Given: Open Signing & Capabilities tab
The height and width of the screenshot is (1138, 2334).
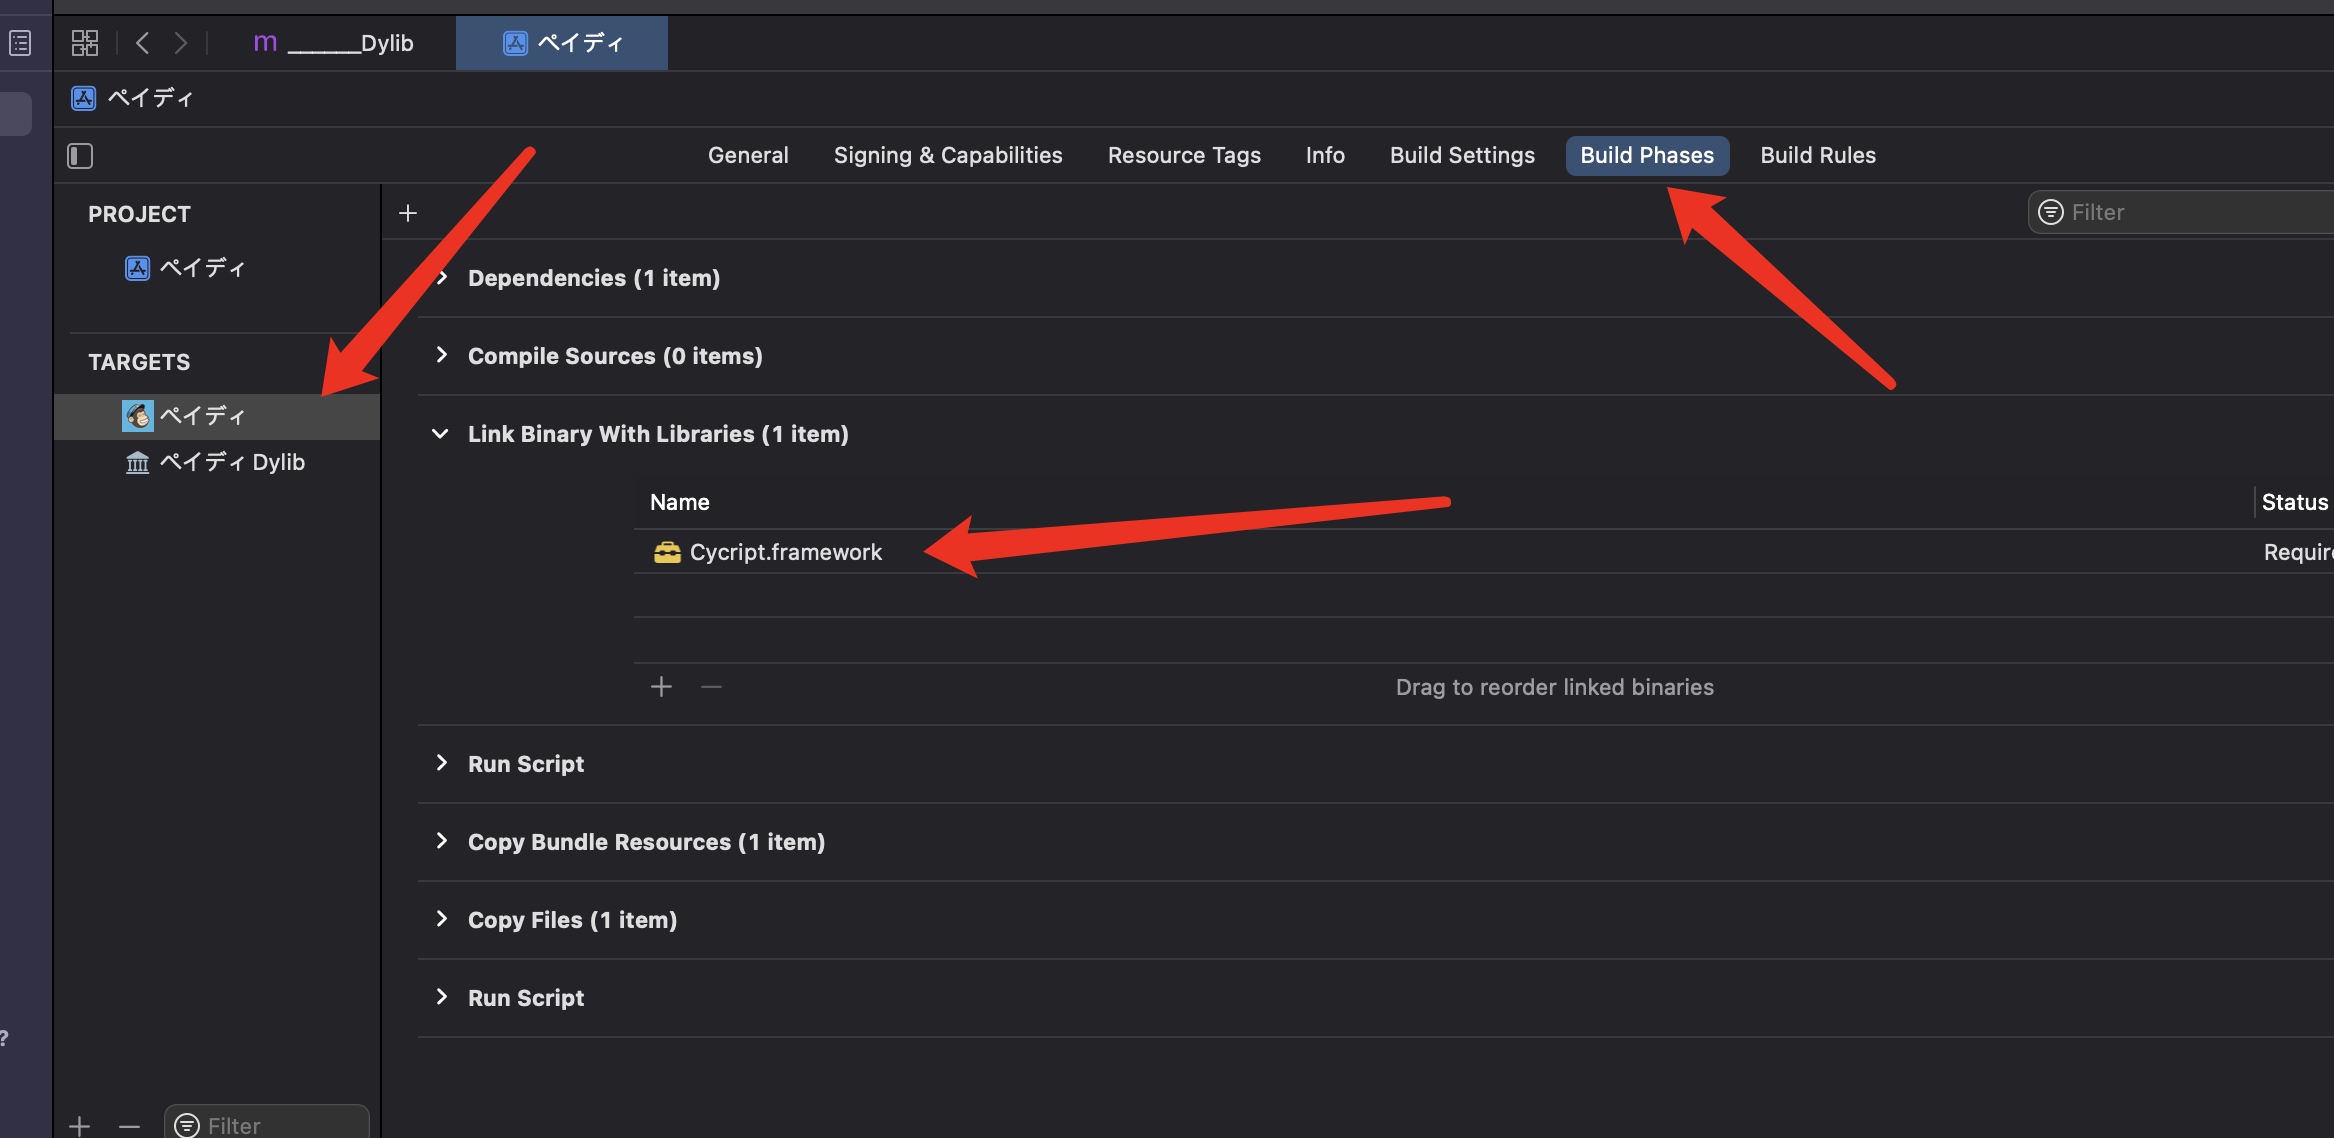Looking at the screenshot, I should click(x=948, y=156).
